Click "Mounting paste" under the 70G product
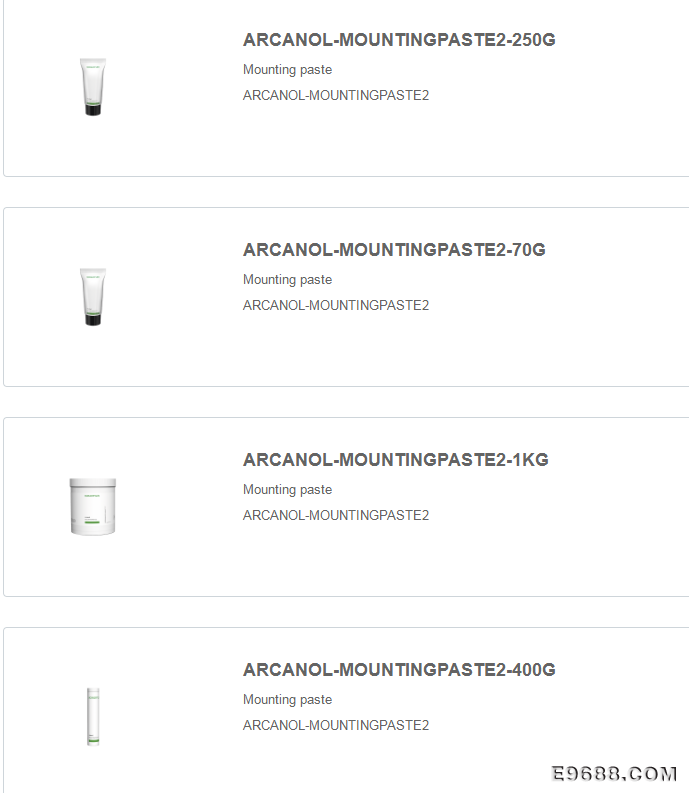 tap(287, 279)
